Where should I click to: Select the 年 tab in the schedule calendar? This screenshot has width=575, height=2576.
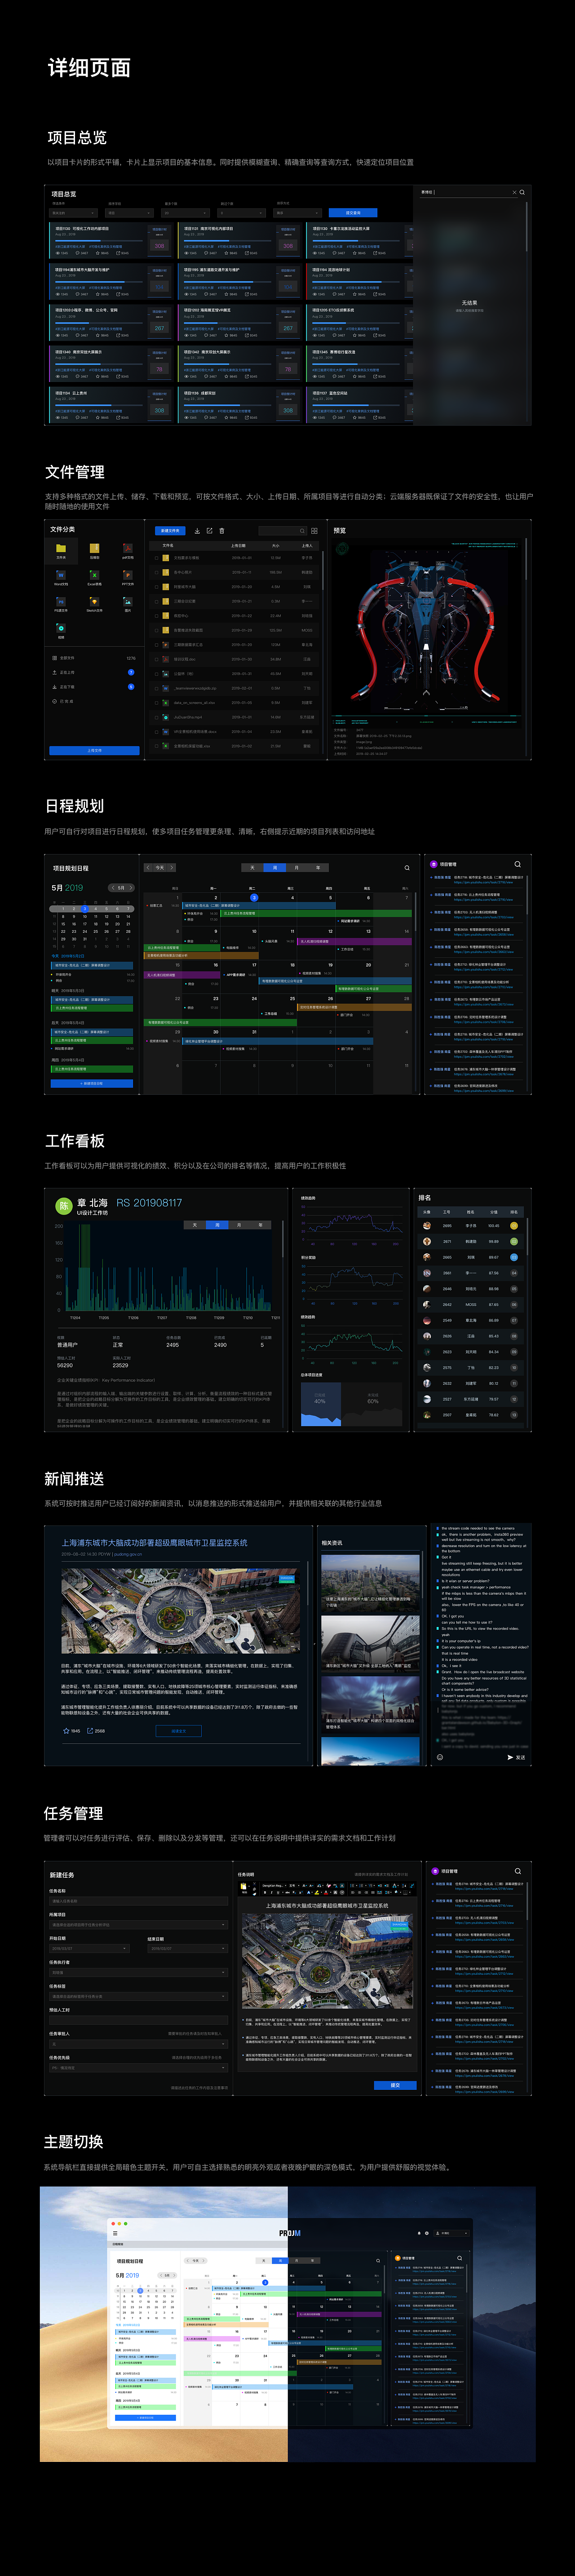(x=318, y=867)
